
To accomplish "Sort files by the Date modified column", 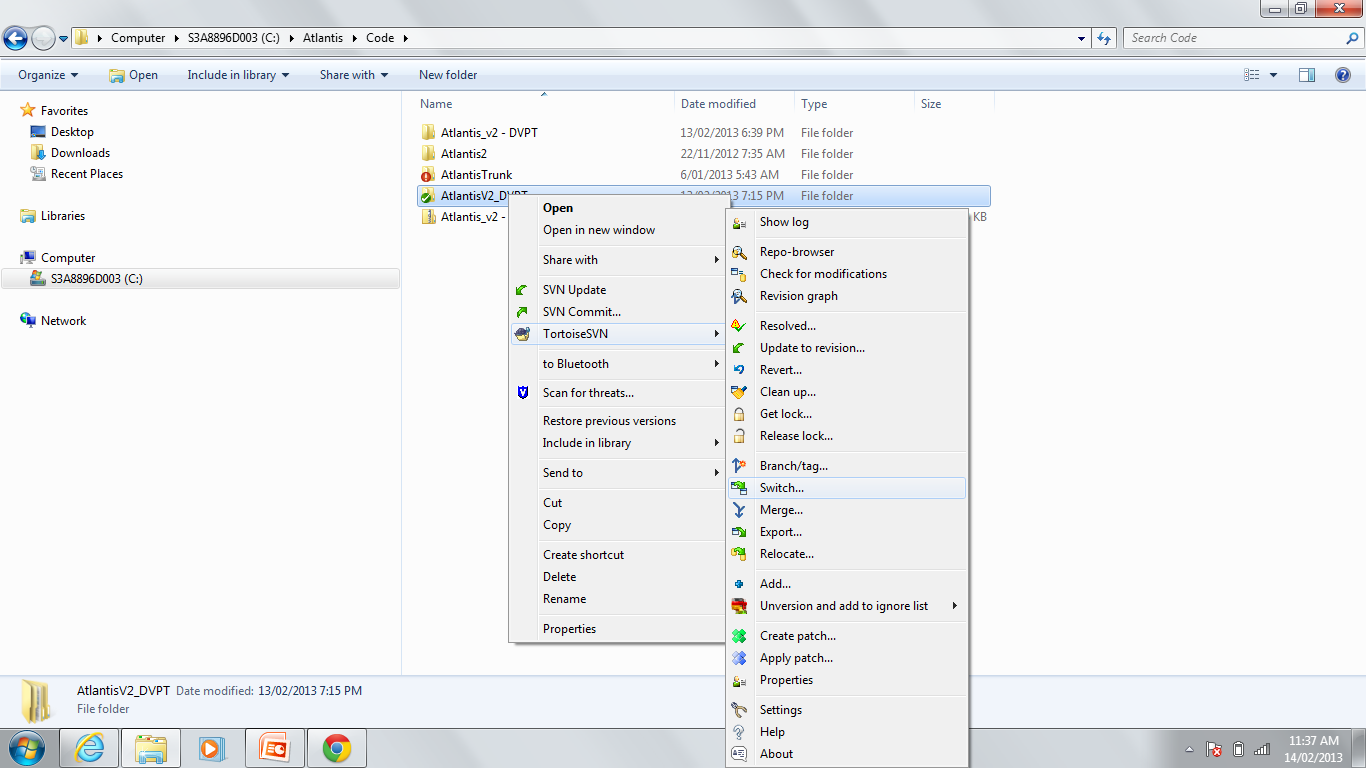I will tap(718, 104).
